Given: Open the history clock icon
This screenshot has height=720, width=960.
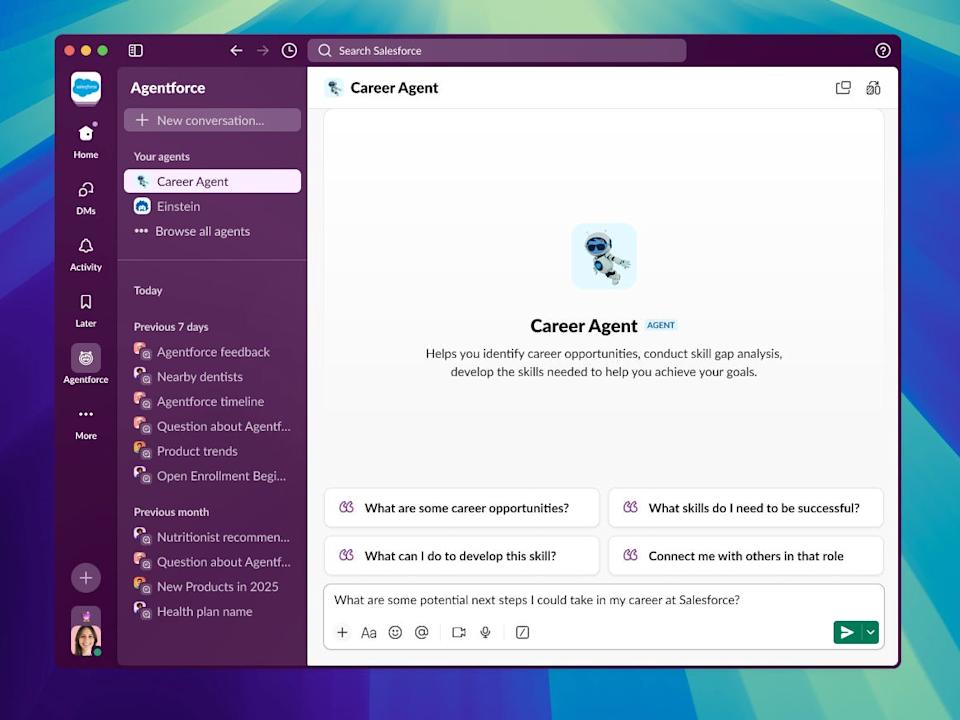Looking at the screenshot, I should 289,50.
